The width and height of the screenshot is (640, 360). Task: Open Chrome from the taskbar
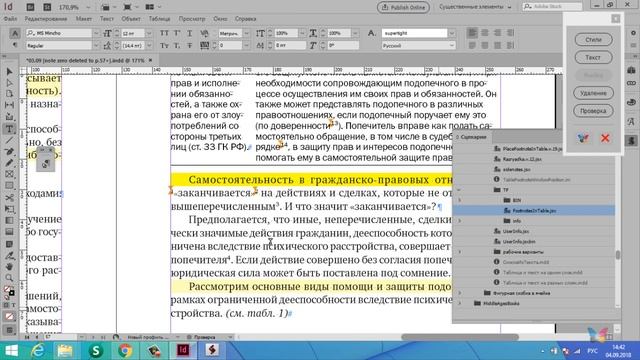click(x=125, y=351)
